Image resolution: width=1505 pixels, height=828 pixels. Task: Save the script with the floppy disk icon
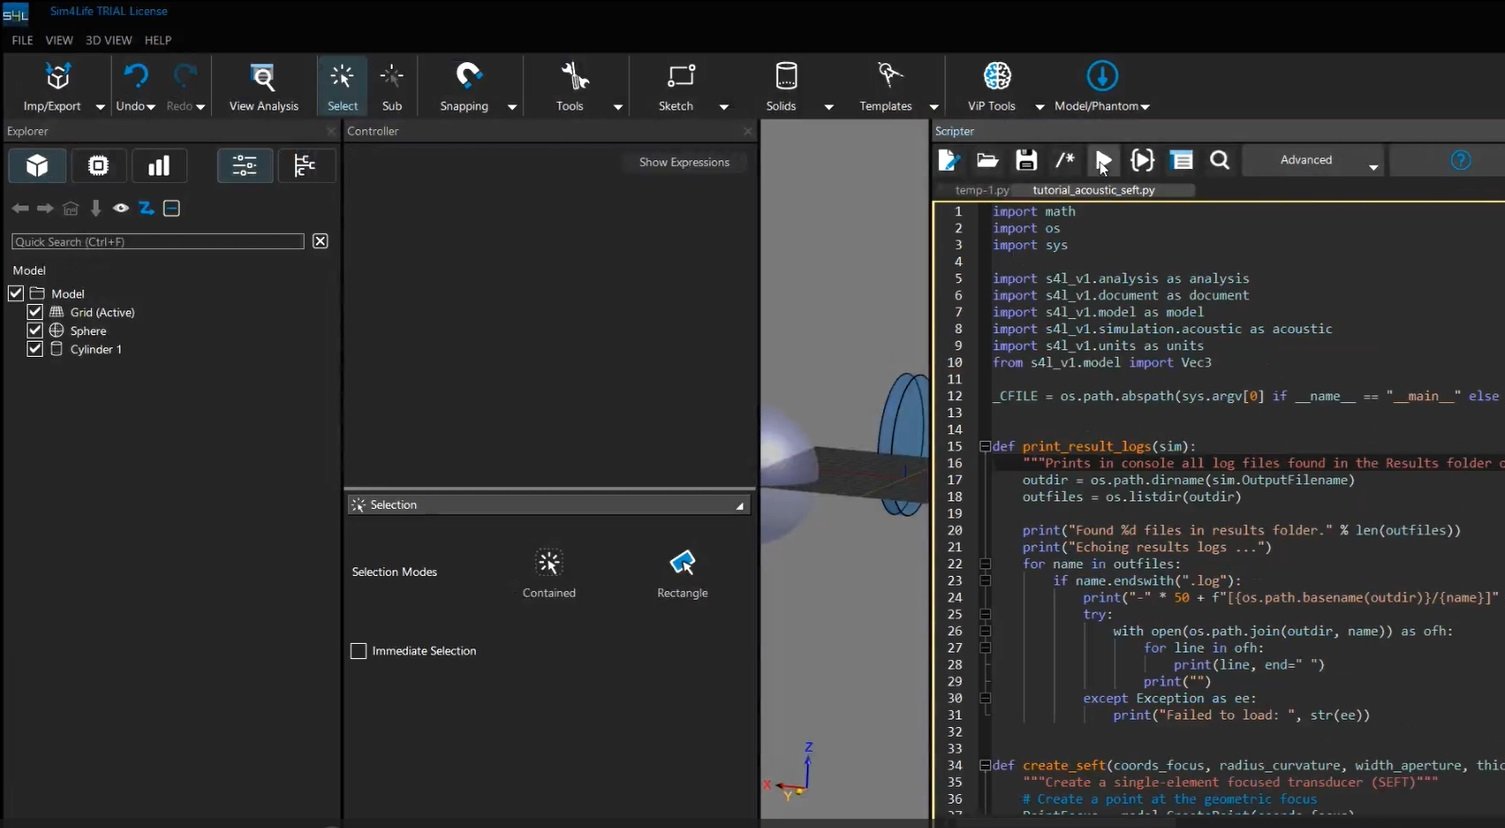[1026, 161]
